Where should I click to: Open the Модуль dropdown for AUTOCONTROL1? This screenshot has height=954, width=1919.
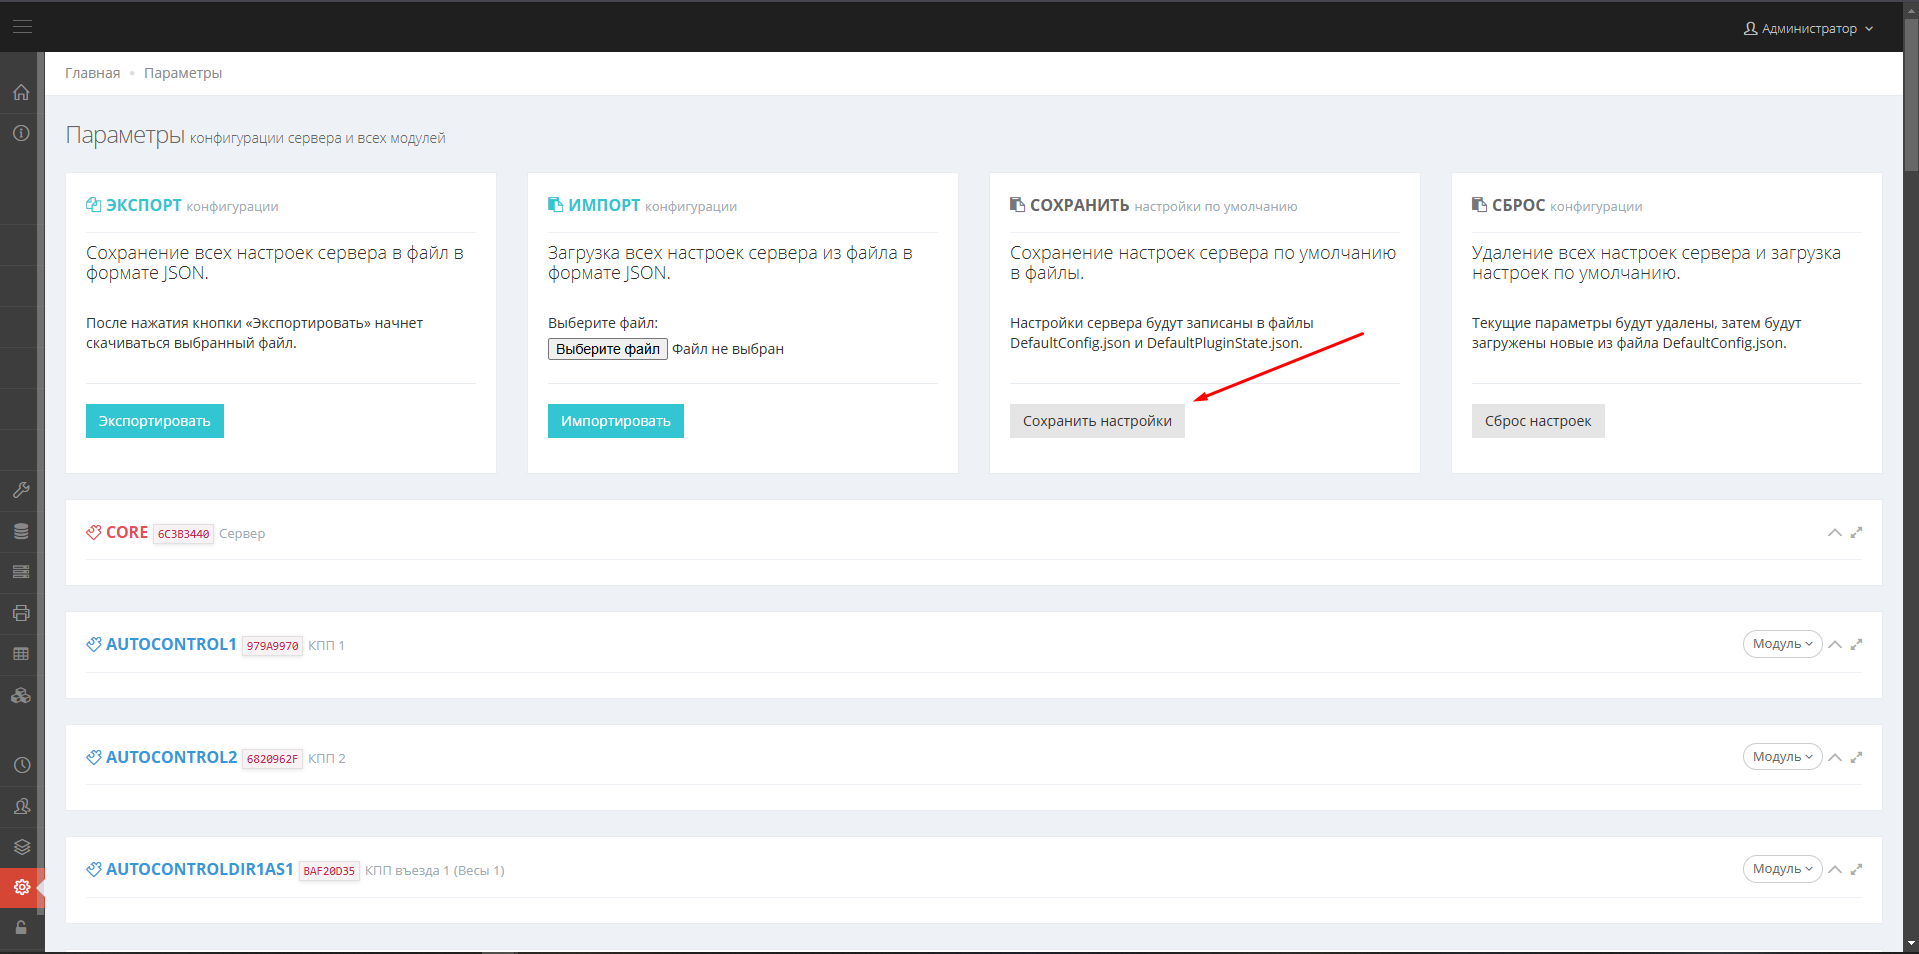coord(1782,644)
